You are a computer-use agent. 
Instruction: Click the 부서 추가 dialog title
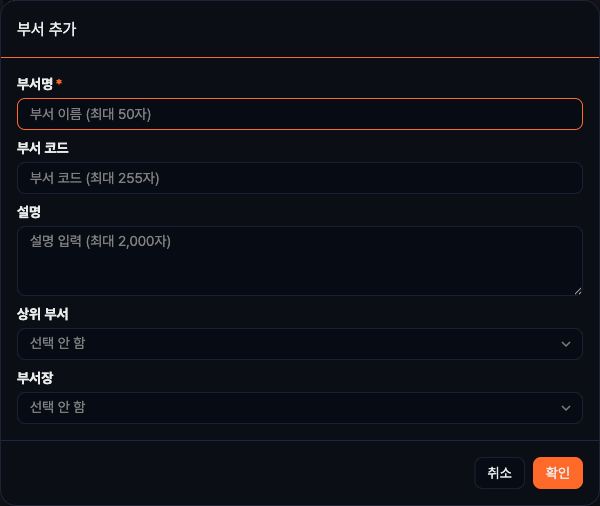(x=47, y=28)
